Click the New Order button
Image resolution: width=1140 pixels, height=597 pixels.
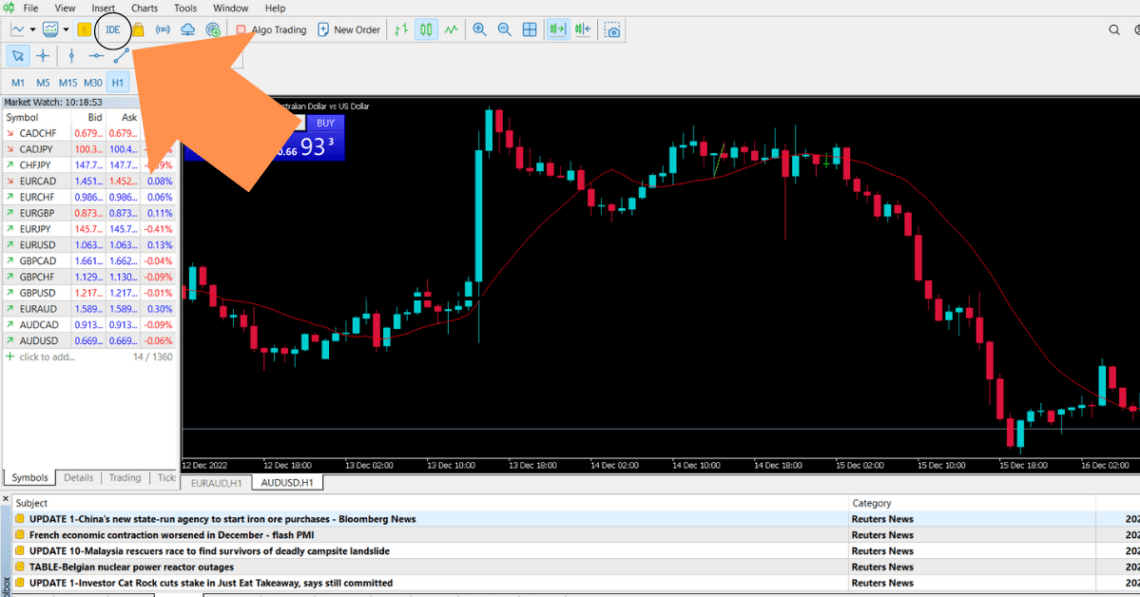tap(348, 29)
